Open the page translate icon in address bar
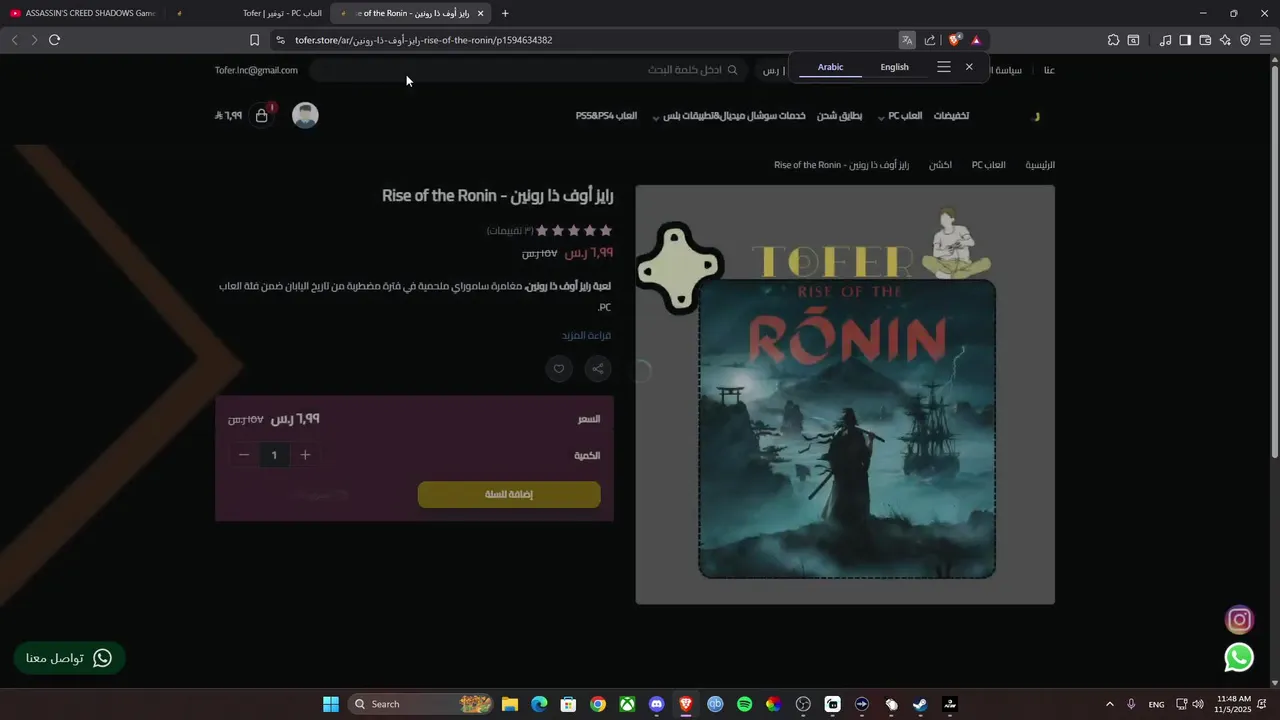Viewport: 1280px width, 720px height. [907, 40]
